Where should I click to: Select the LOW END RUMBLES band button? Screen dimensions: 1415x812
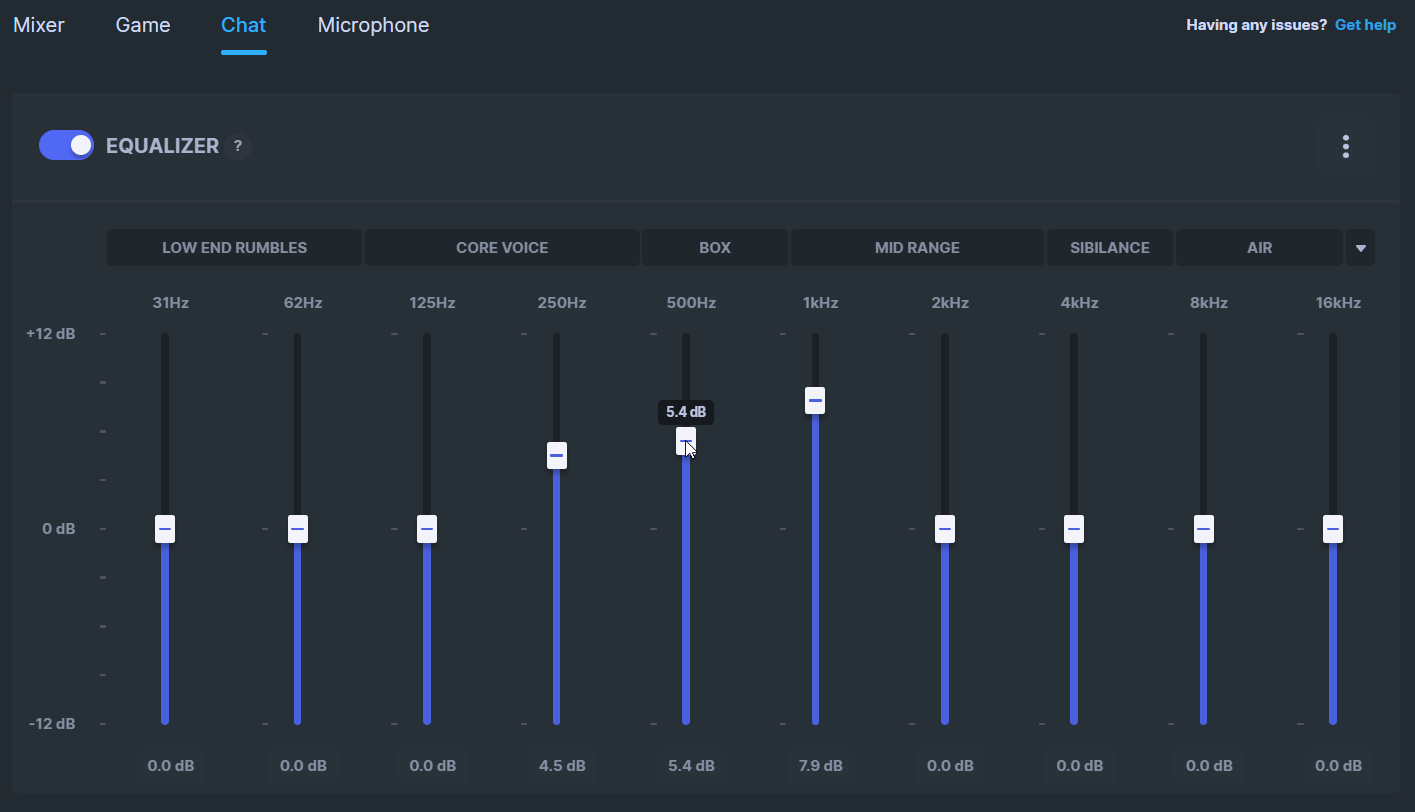234,248
